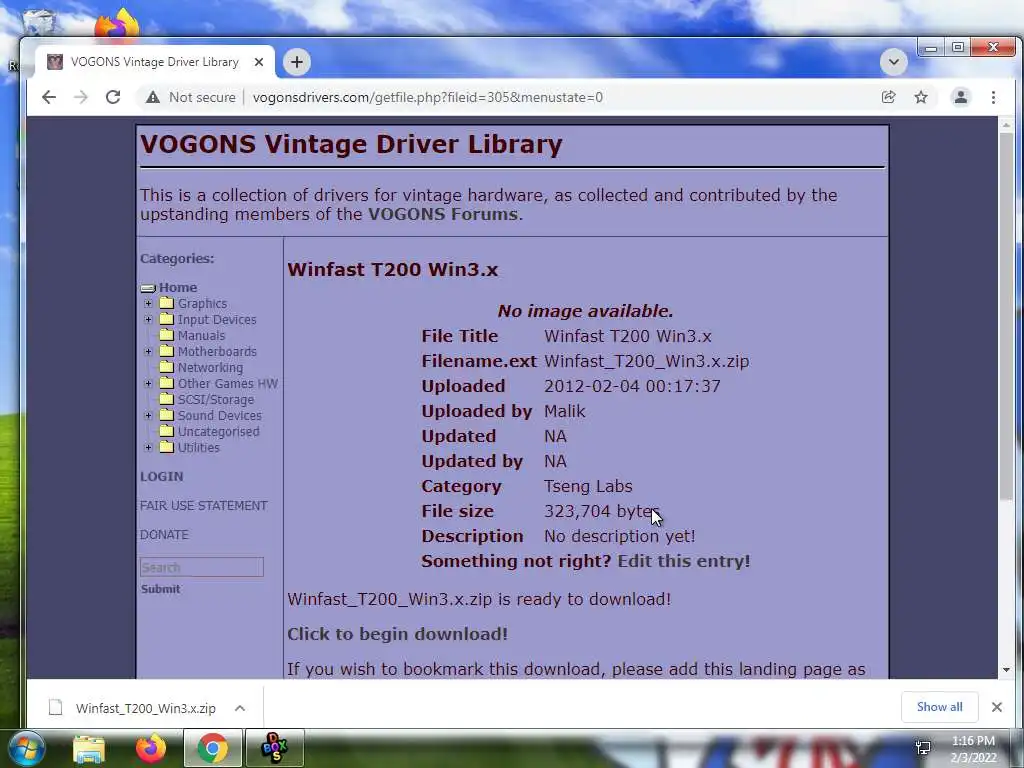
Task: Click the Uncategorised folder icon
Action: (167, 431)
